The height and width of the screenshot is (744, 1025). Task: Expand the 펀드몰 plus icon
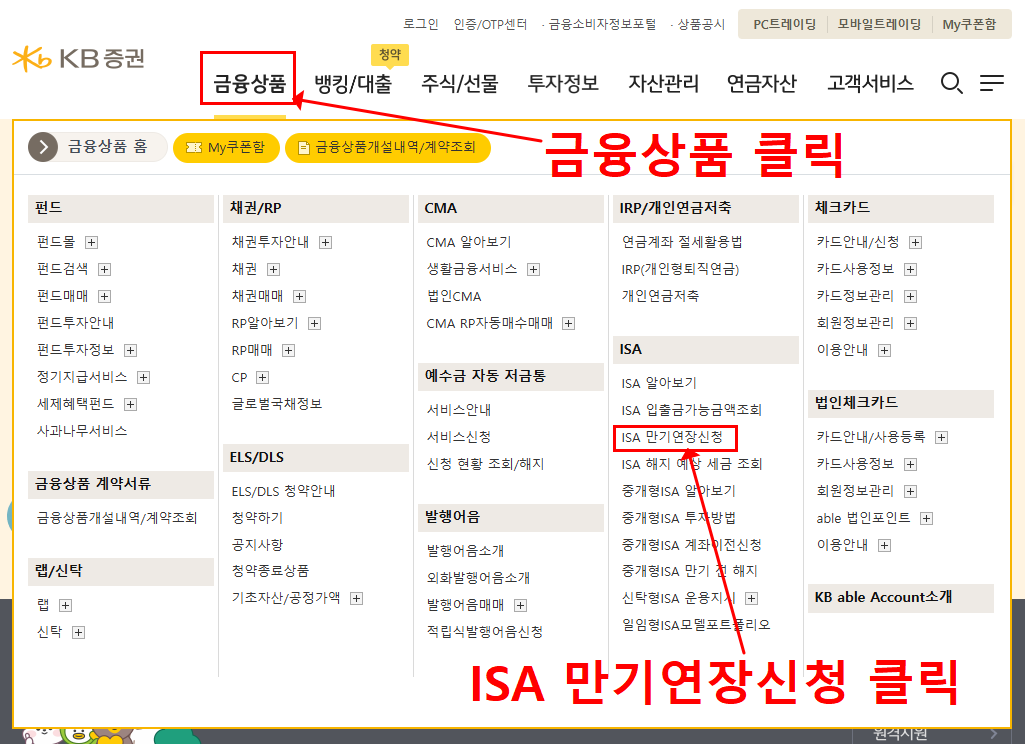[x=92, y=243]
